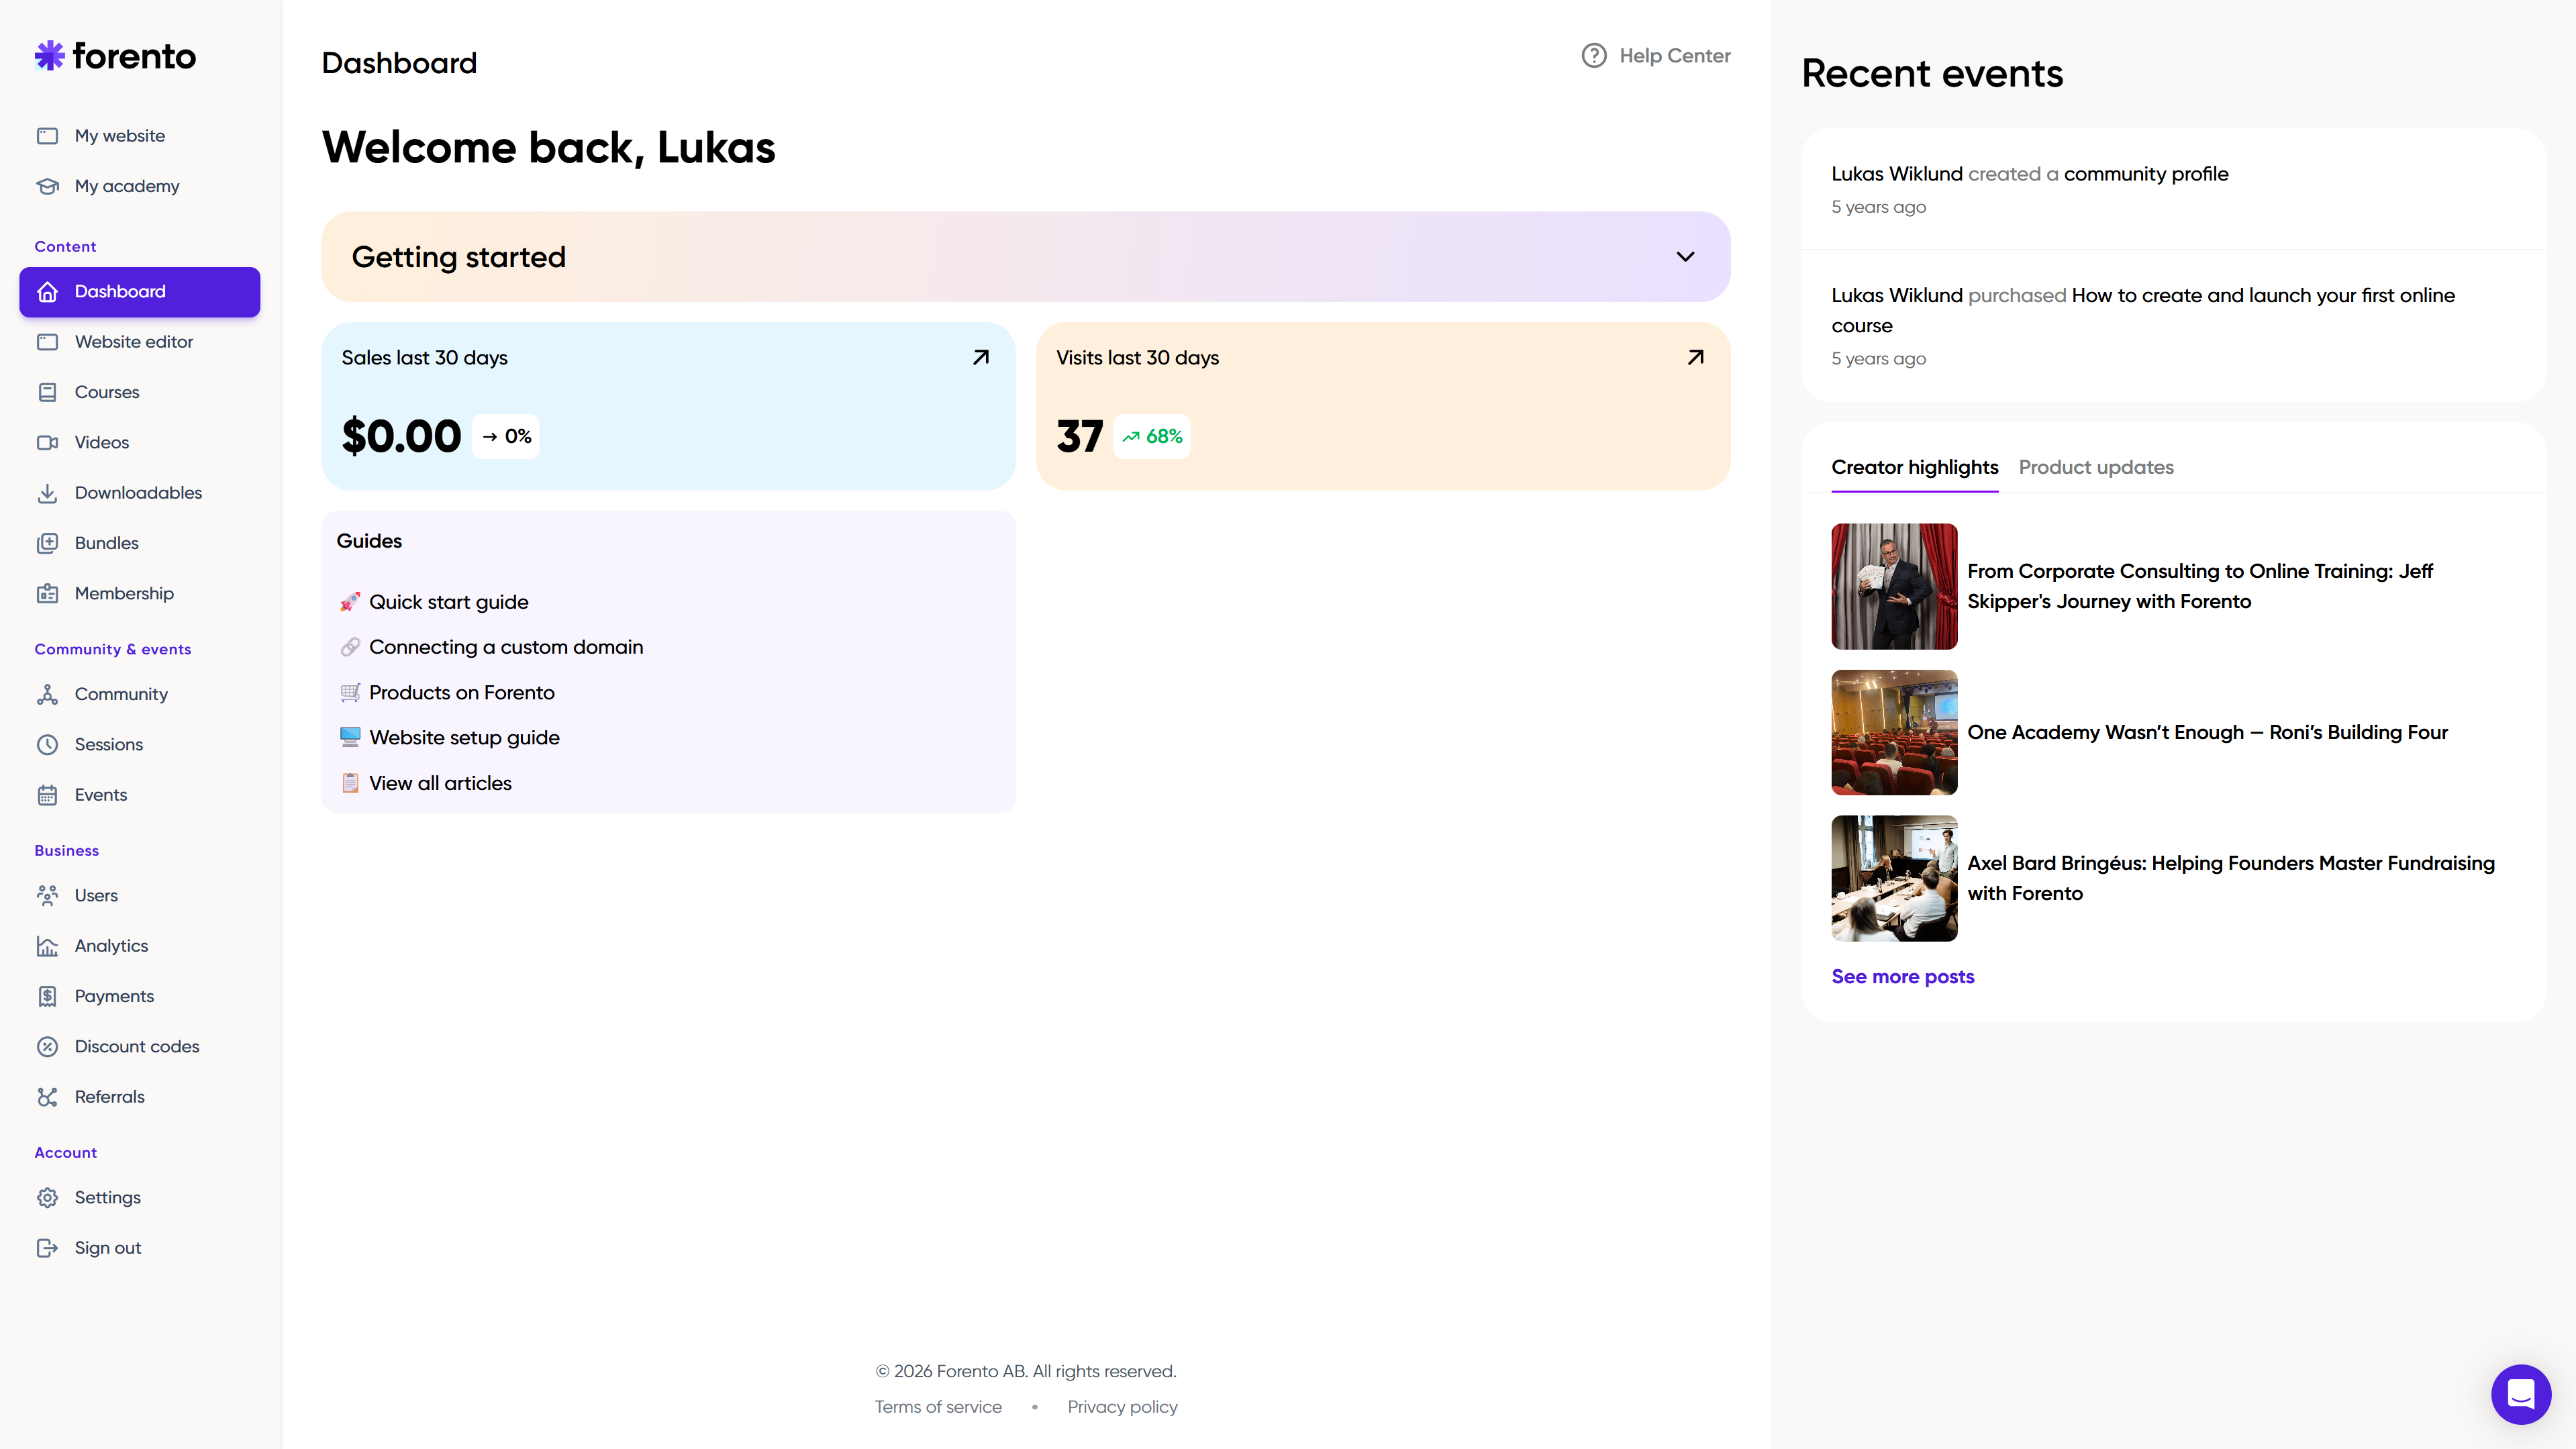The image size is (2576, 1449).
Task: Open Sales last 30 days arrow icon
Action: tap(981, 357)
